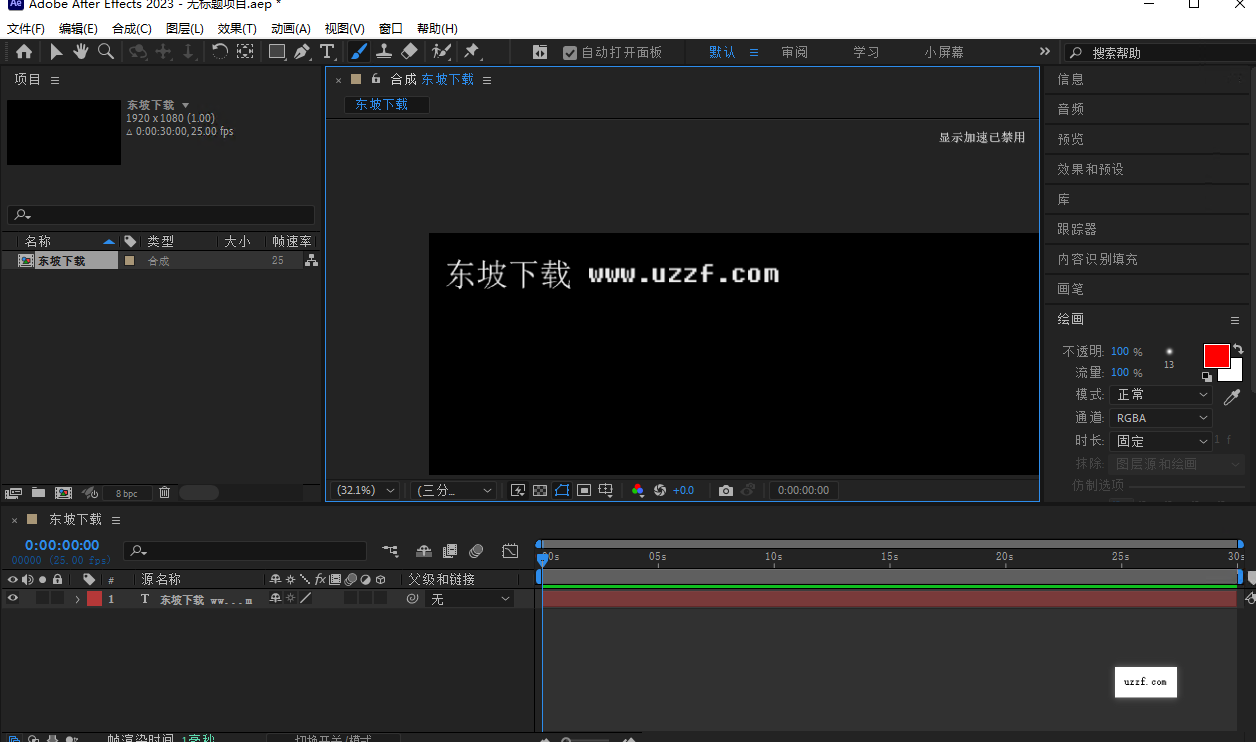Open the 父级和链接 dropdown set to 无
This screenshot has width=1256, height=742.
pos(470,598)
